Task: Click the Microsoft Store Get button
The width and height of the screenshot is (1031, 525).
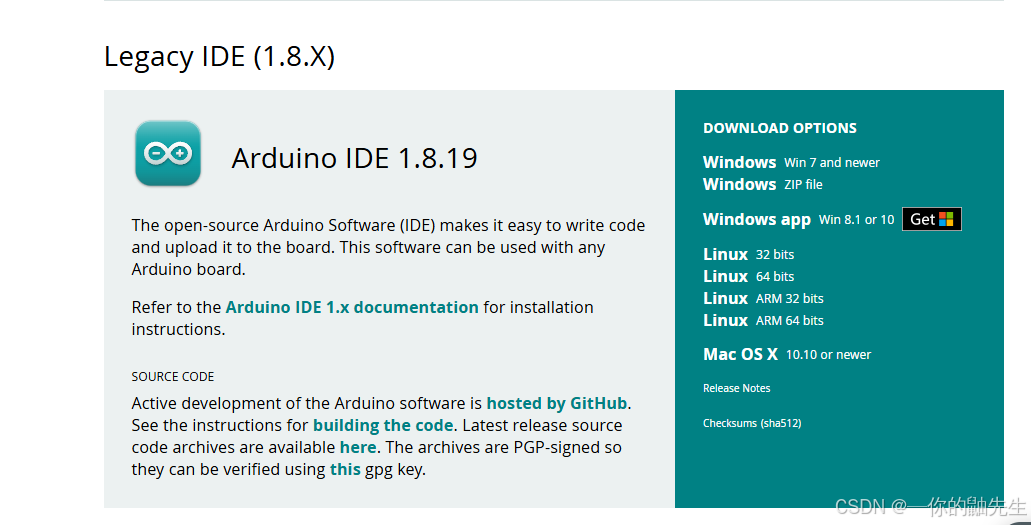Action: [x=932, y=219]
